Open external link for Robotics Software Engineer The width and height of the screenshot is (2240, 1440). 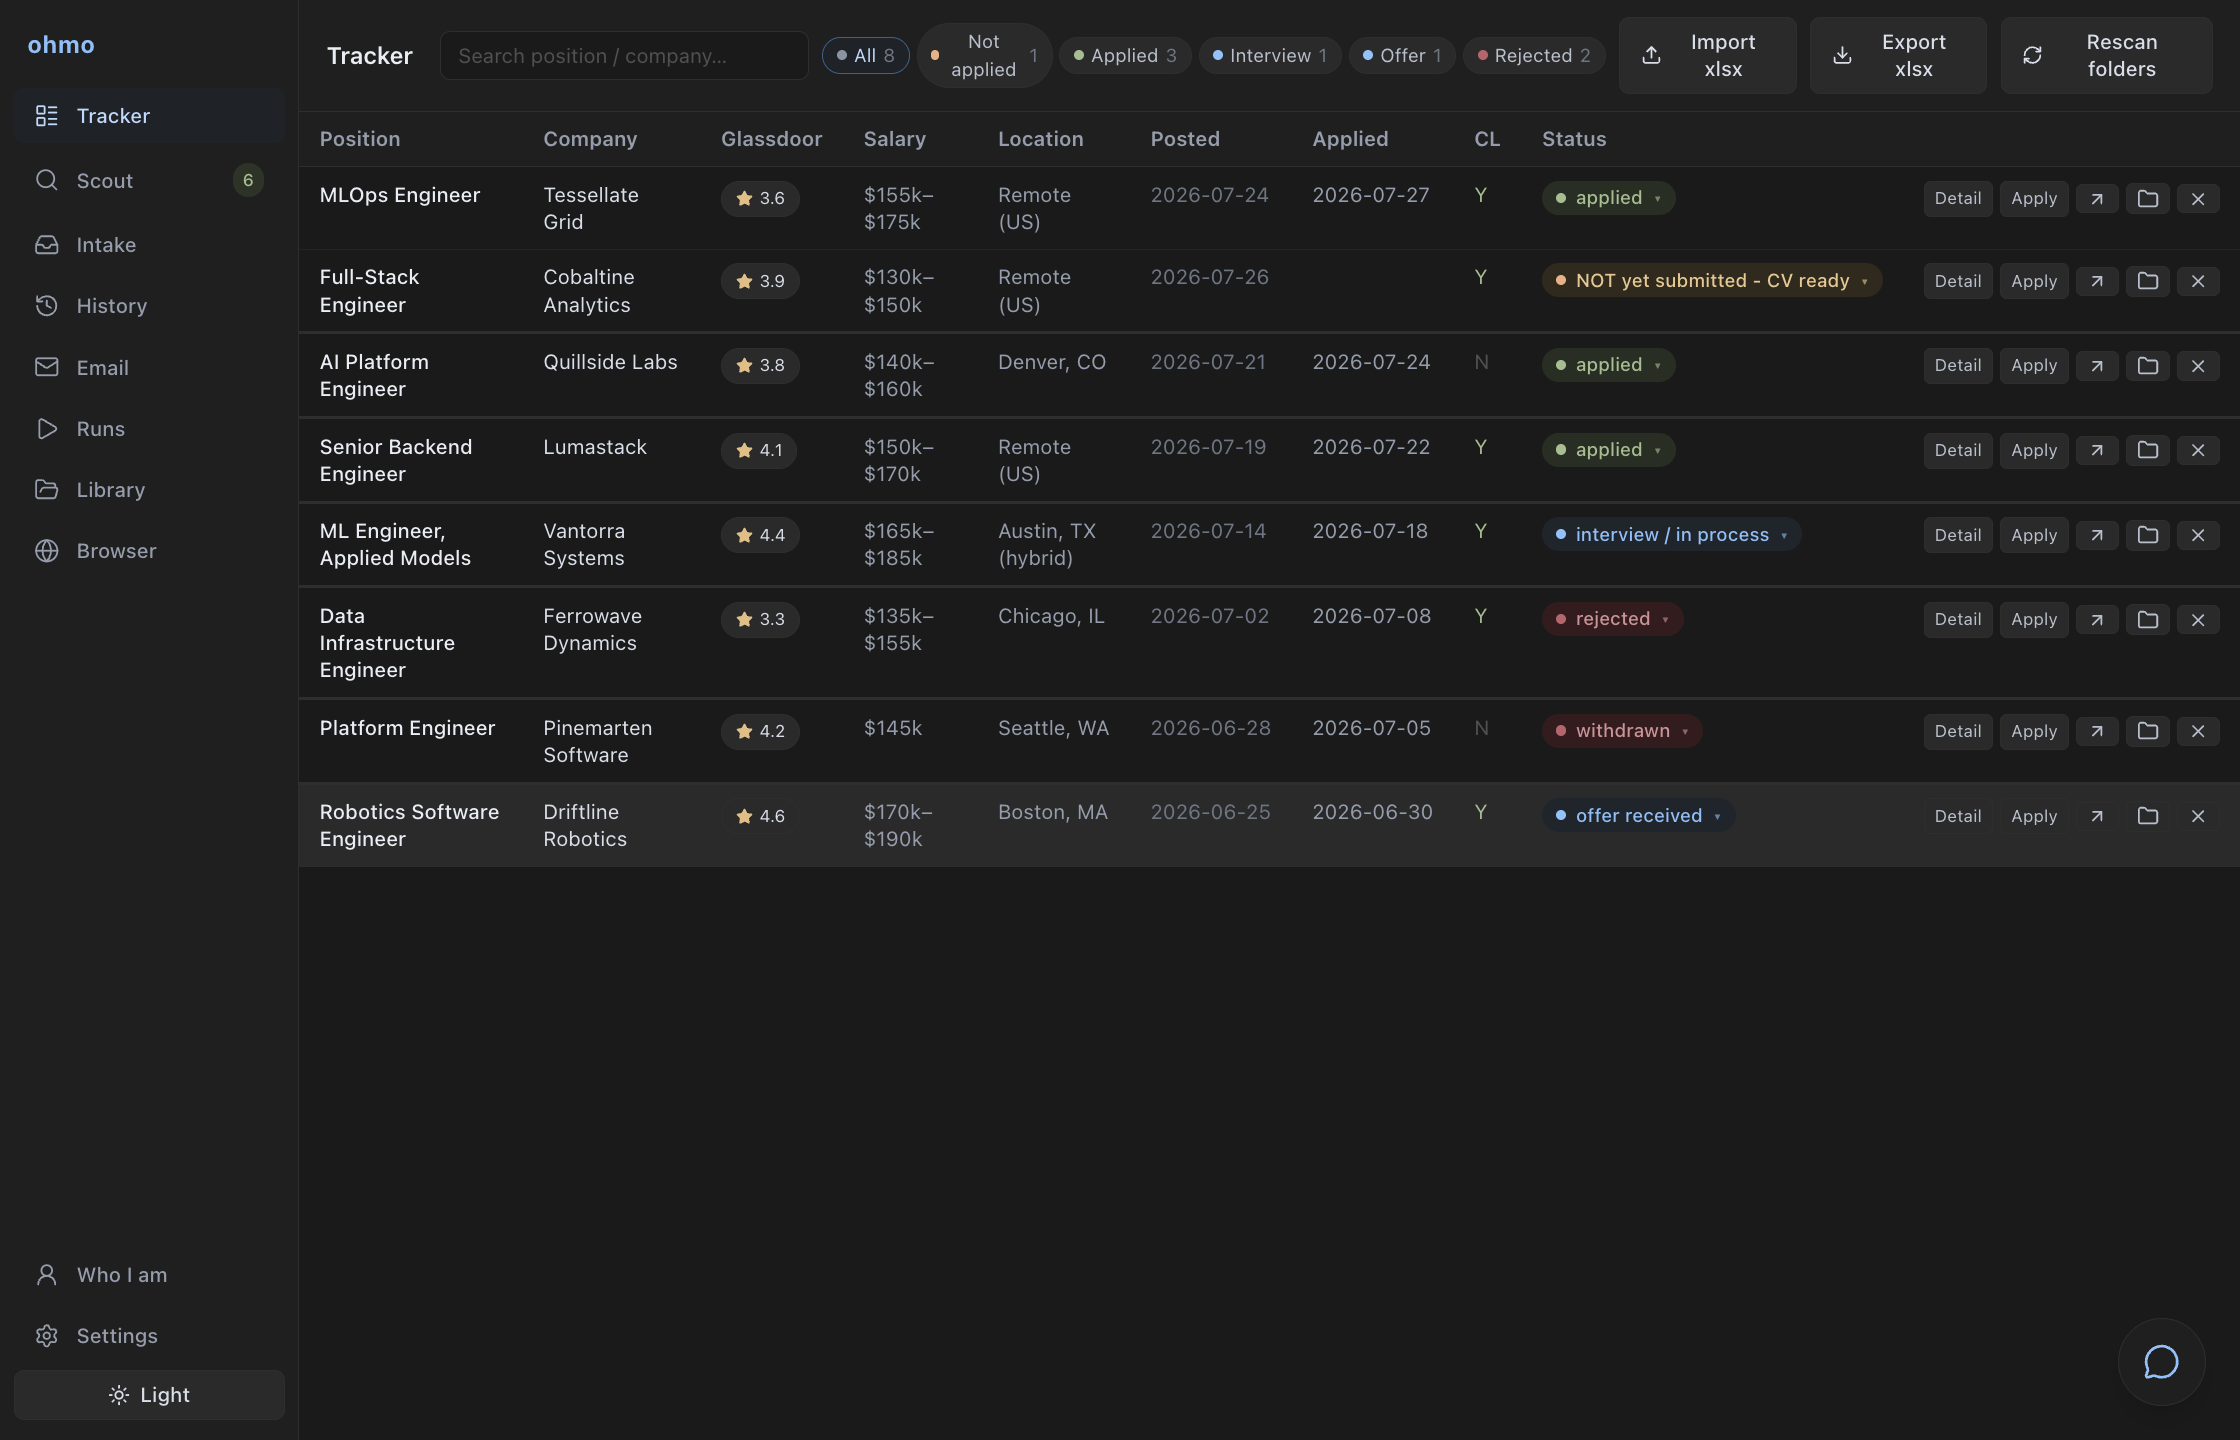pos(2097,816)
